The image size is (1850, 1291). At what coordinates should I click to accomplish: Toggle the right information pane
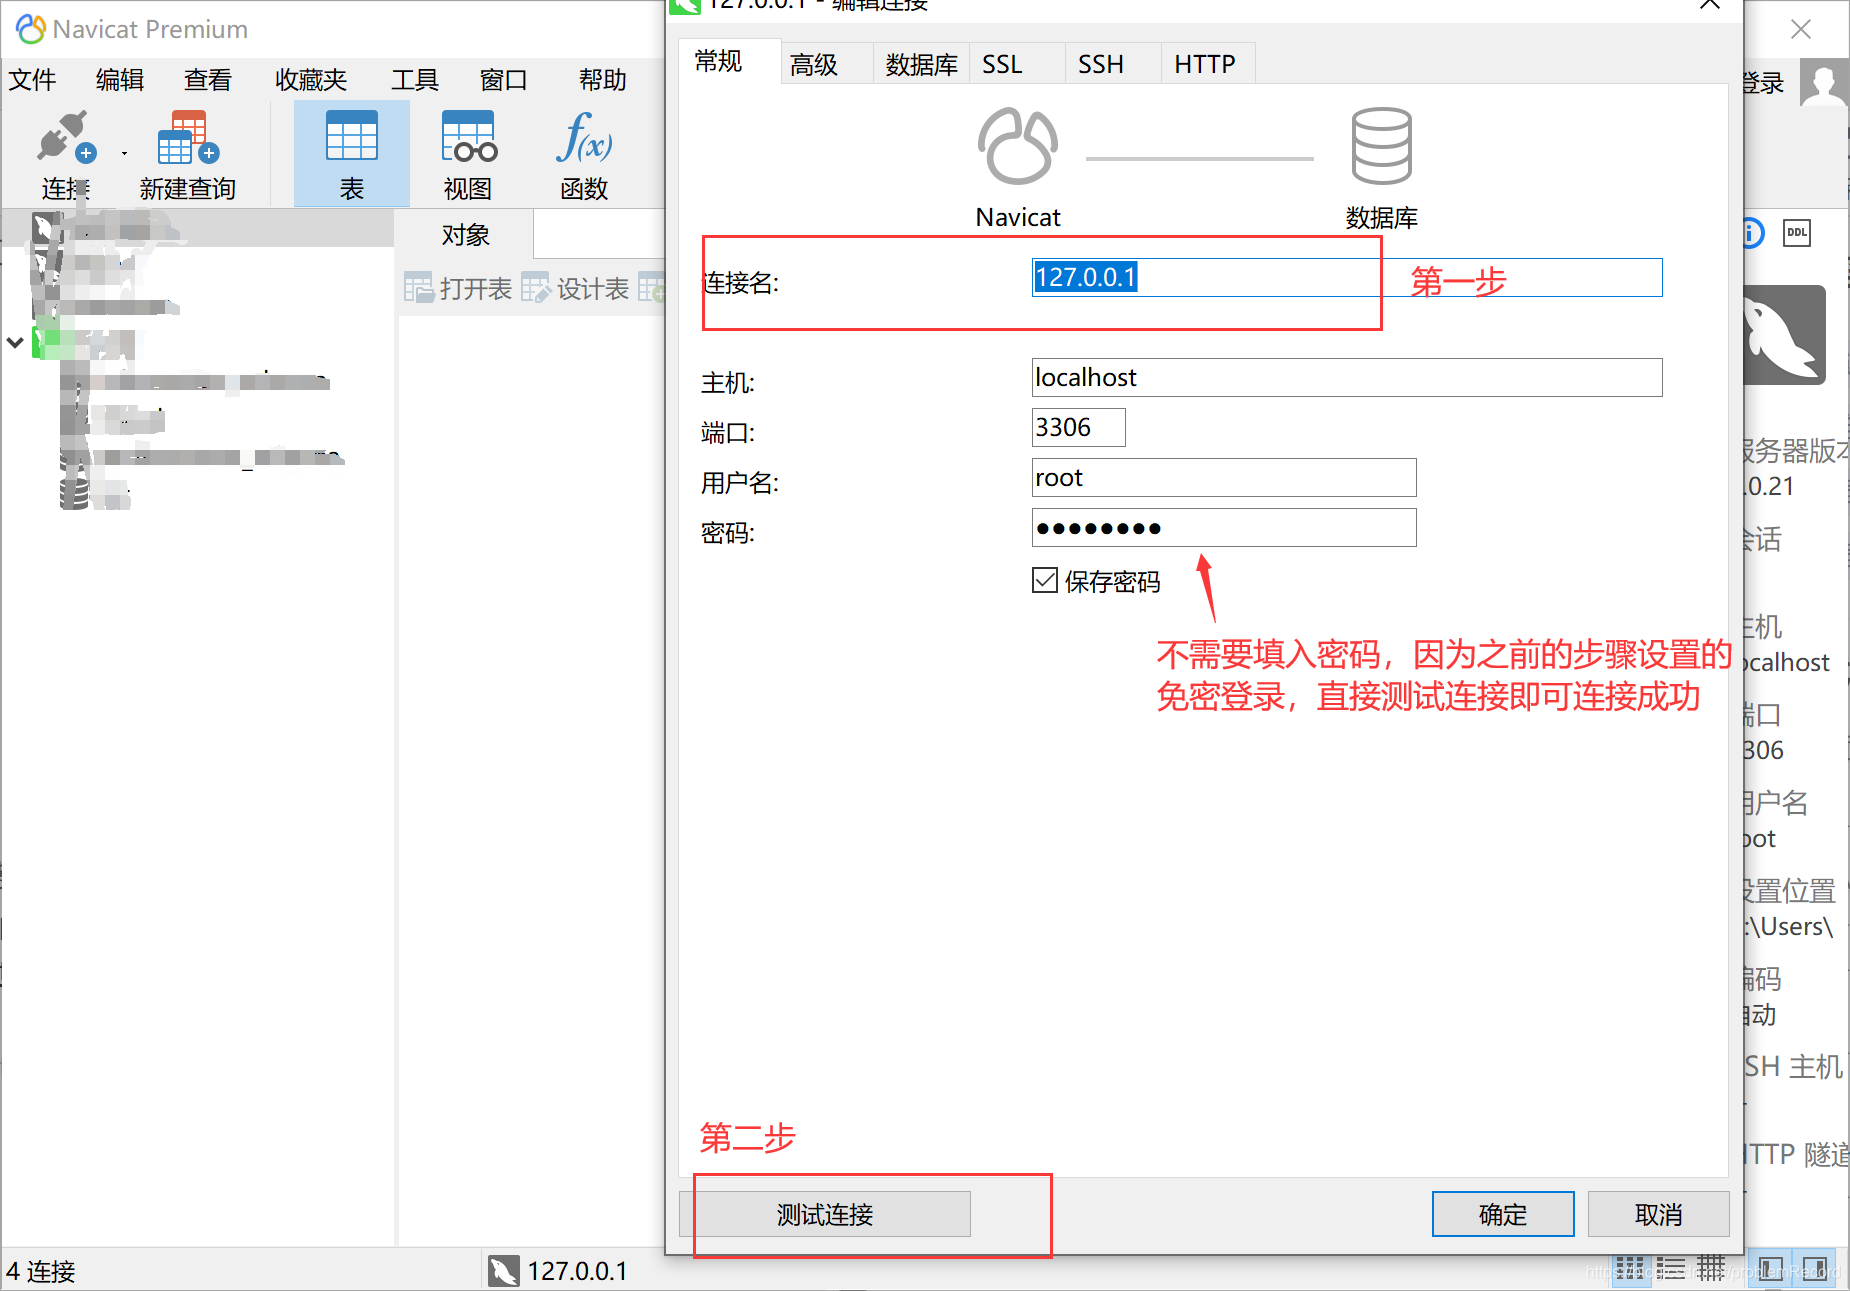point(1815,1269)
